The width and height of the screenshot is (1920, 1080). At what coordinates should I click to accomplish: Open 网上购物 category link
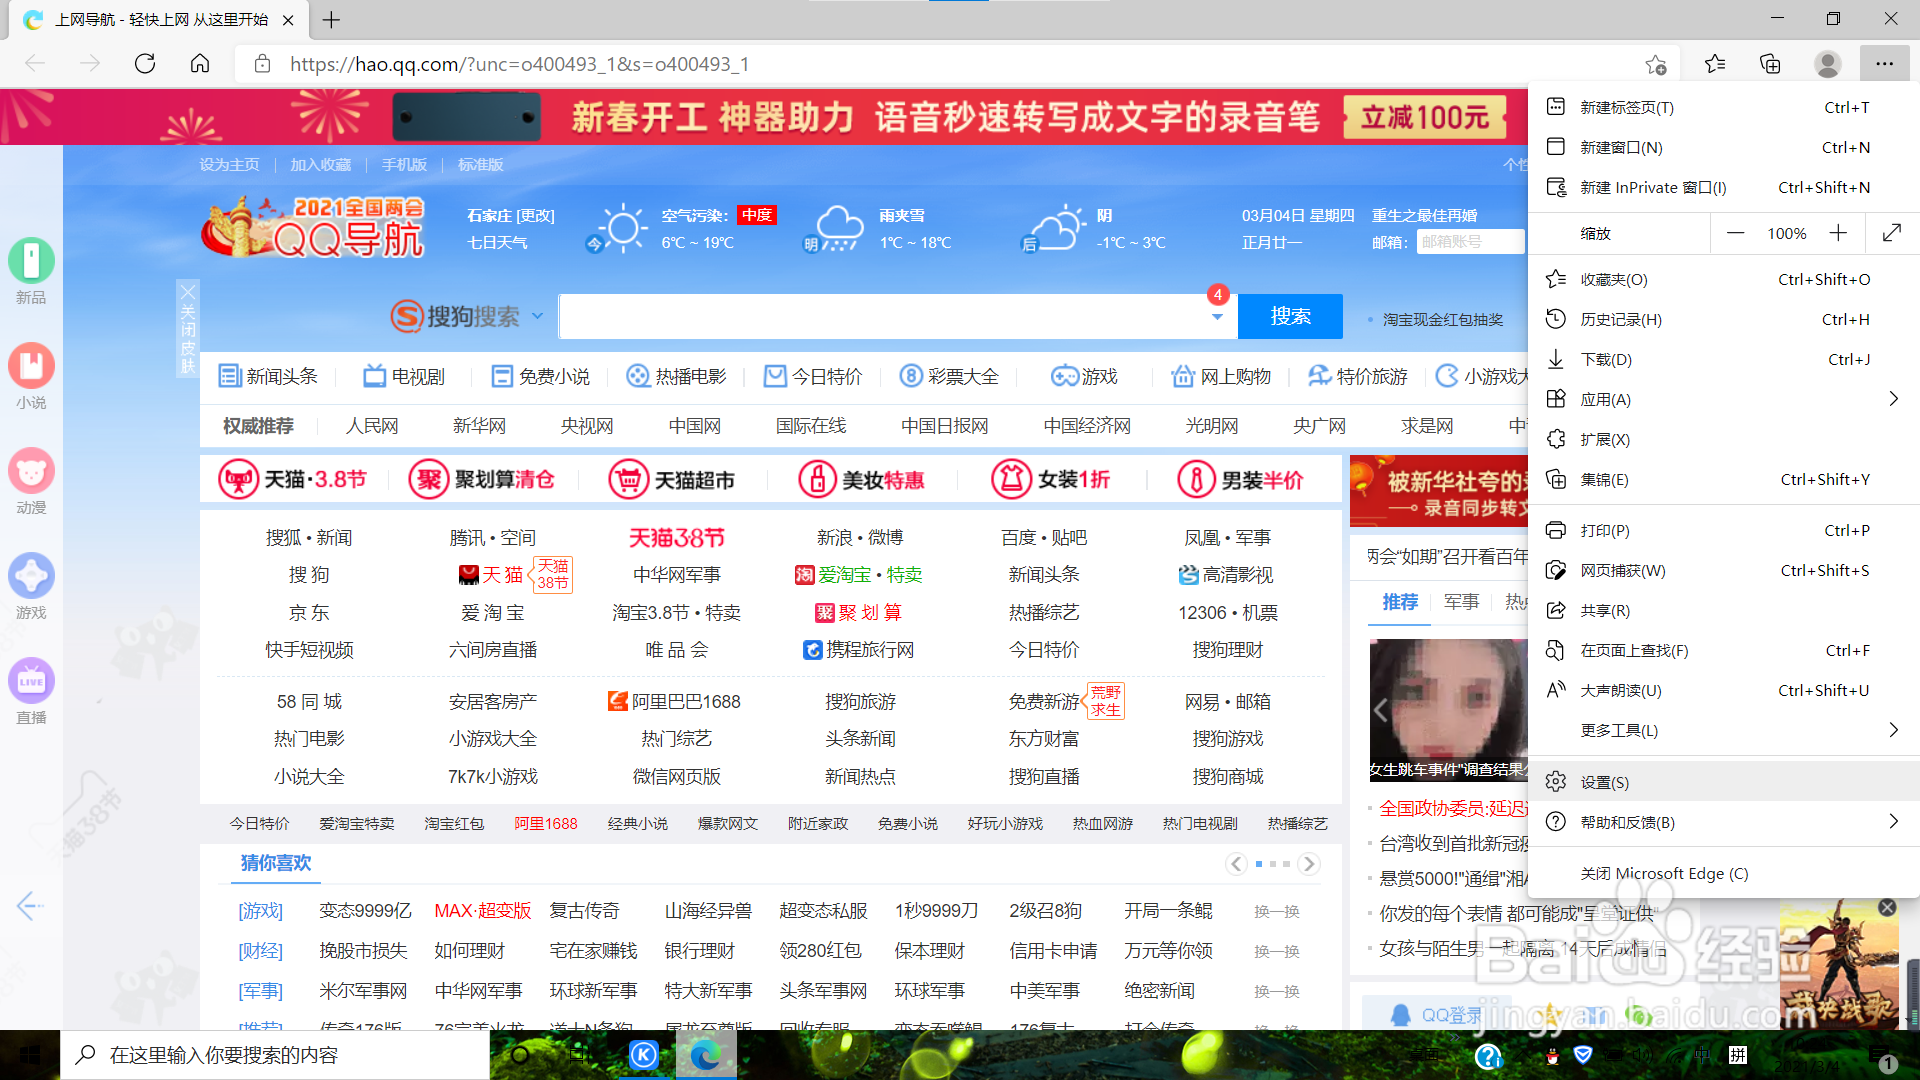(1221, 376)
